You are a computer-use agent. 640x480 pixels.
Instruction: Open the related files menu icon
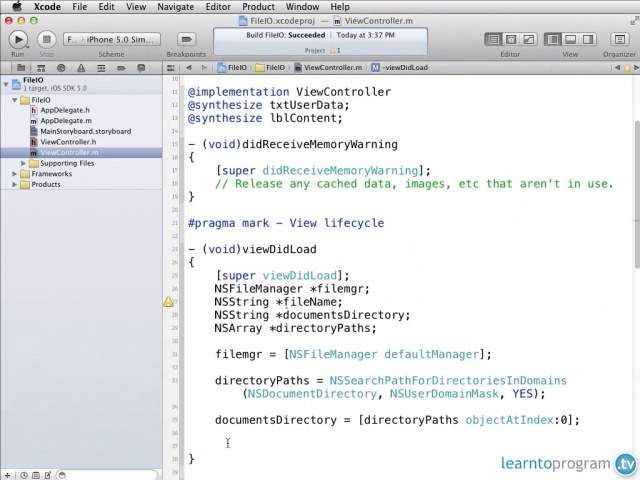click(x=171, y=68)
